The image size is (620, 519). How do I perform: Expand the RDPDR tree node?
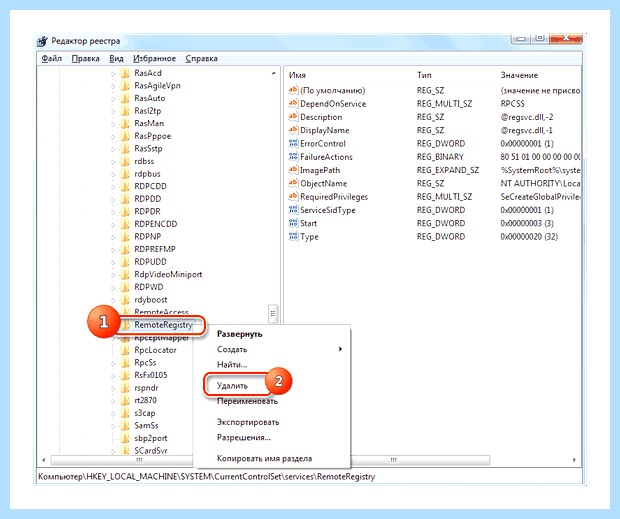[x=113, y=212]
